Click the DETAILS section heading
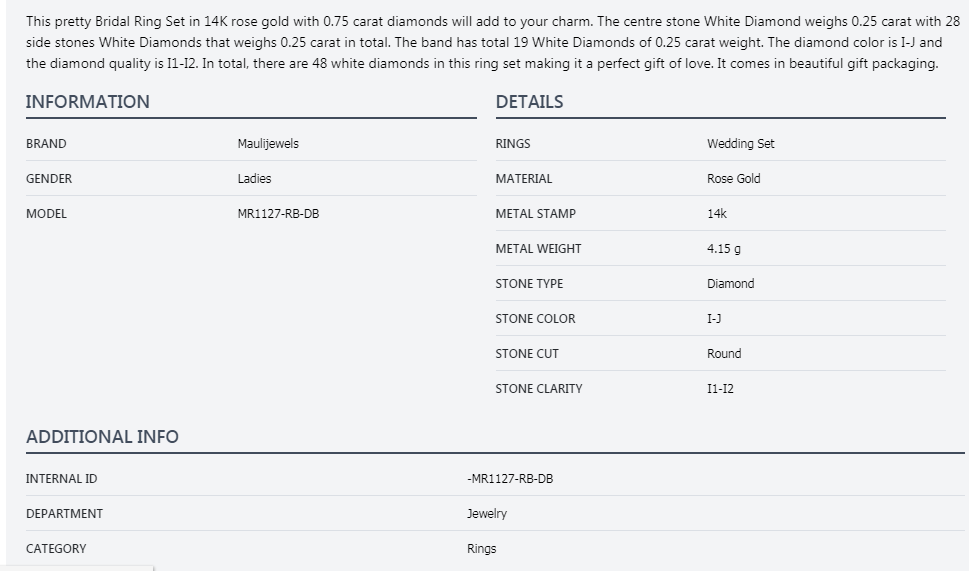Viewport: 969px width, 571px height. pos(530,102)
